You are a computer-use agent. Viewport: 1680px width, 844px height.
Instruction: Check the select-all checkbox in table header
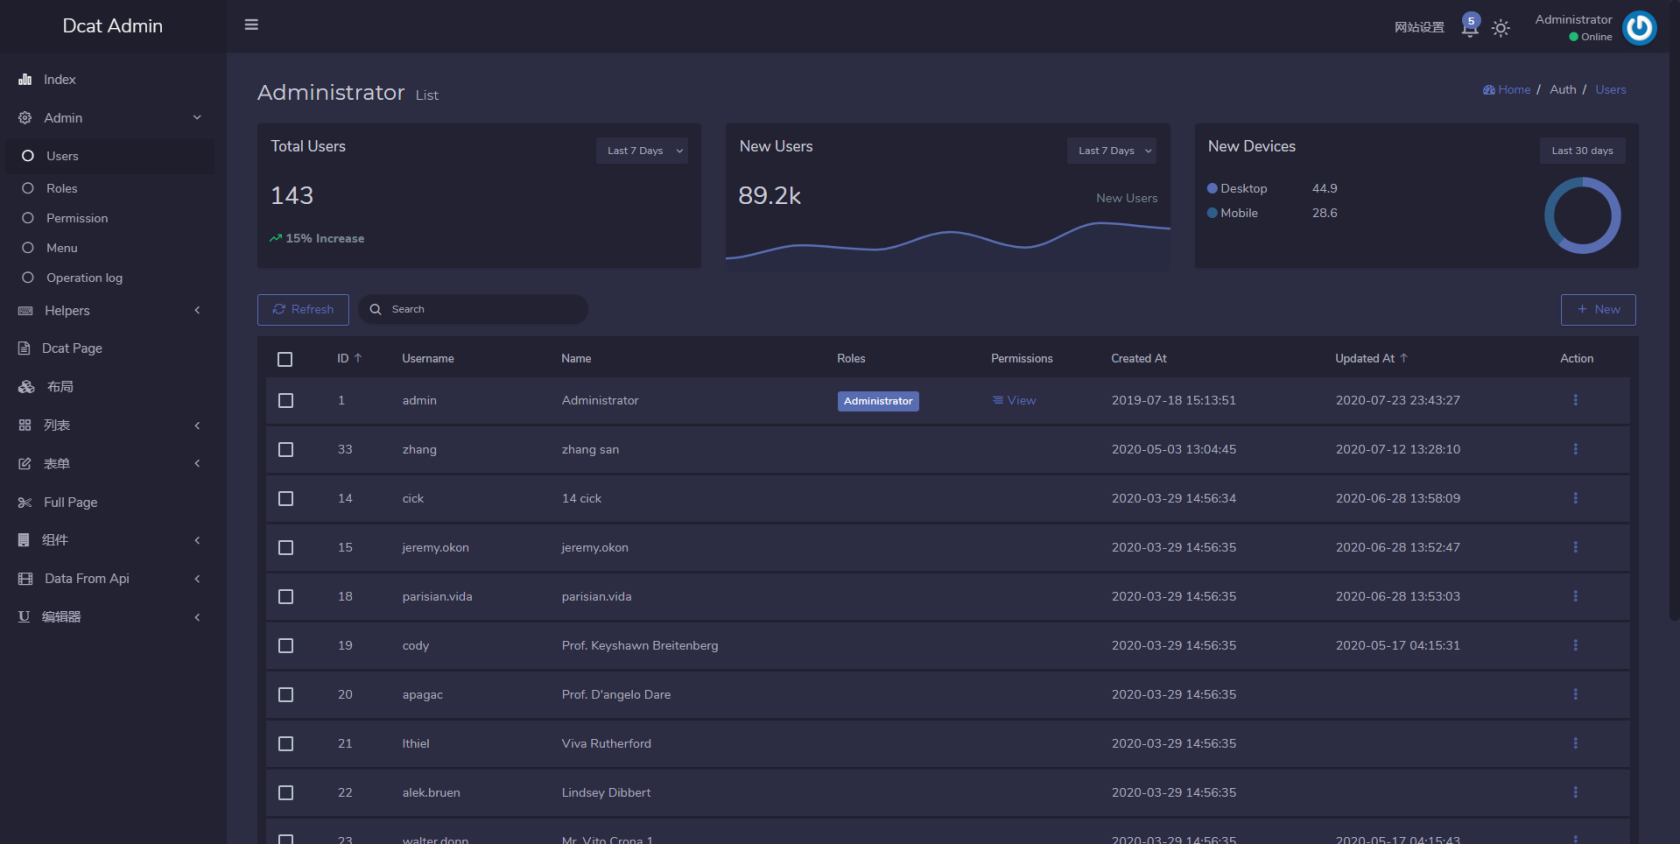coord(285,359)
